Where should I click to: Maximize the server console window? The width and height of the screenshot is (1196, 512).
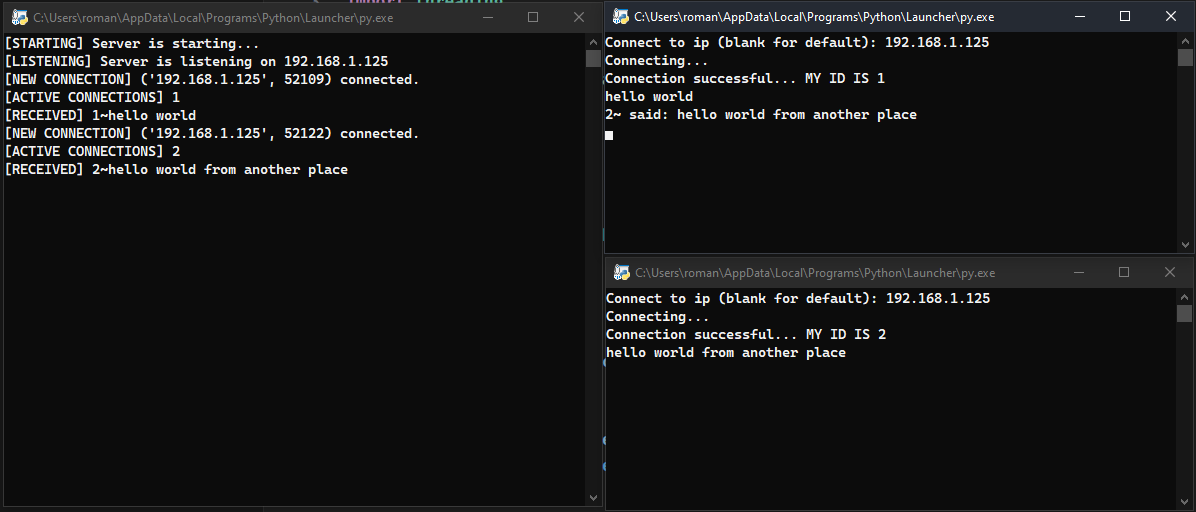(533, 17)
